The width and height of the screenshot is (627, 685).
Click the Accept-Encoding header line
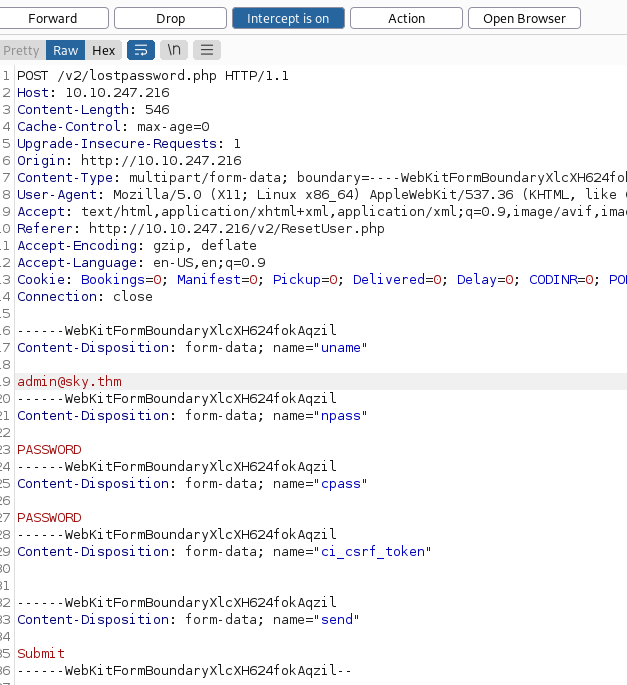coord(137,246)
